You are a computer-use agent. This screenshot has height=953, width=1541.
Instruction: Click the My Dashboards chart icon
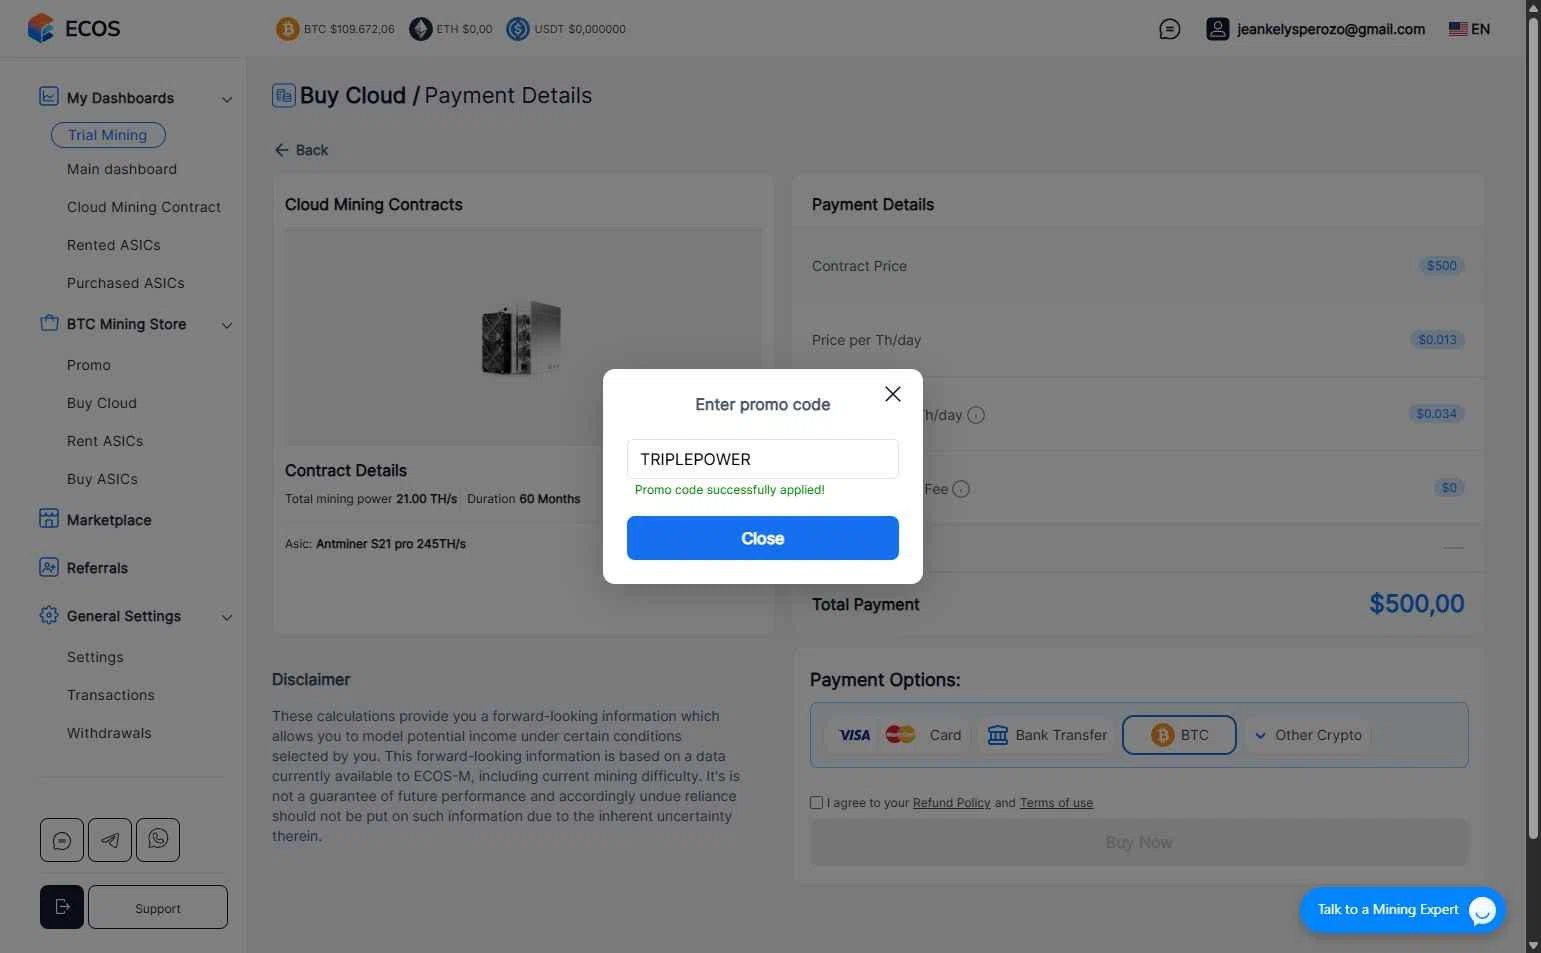point(49,97)
